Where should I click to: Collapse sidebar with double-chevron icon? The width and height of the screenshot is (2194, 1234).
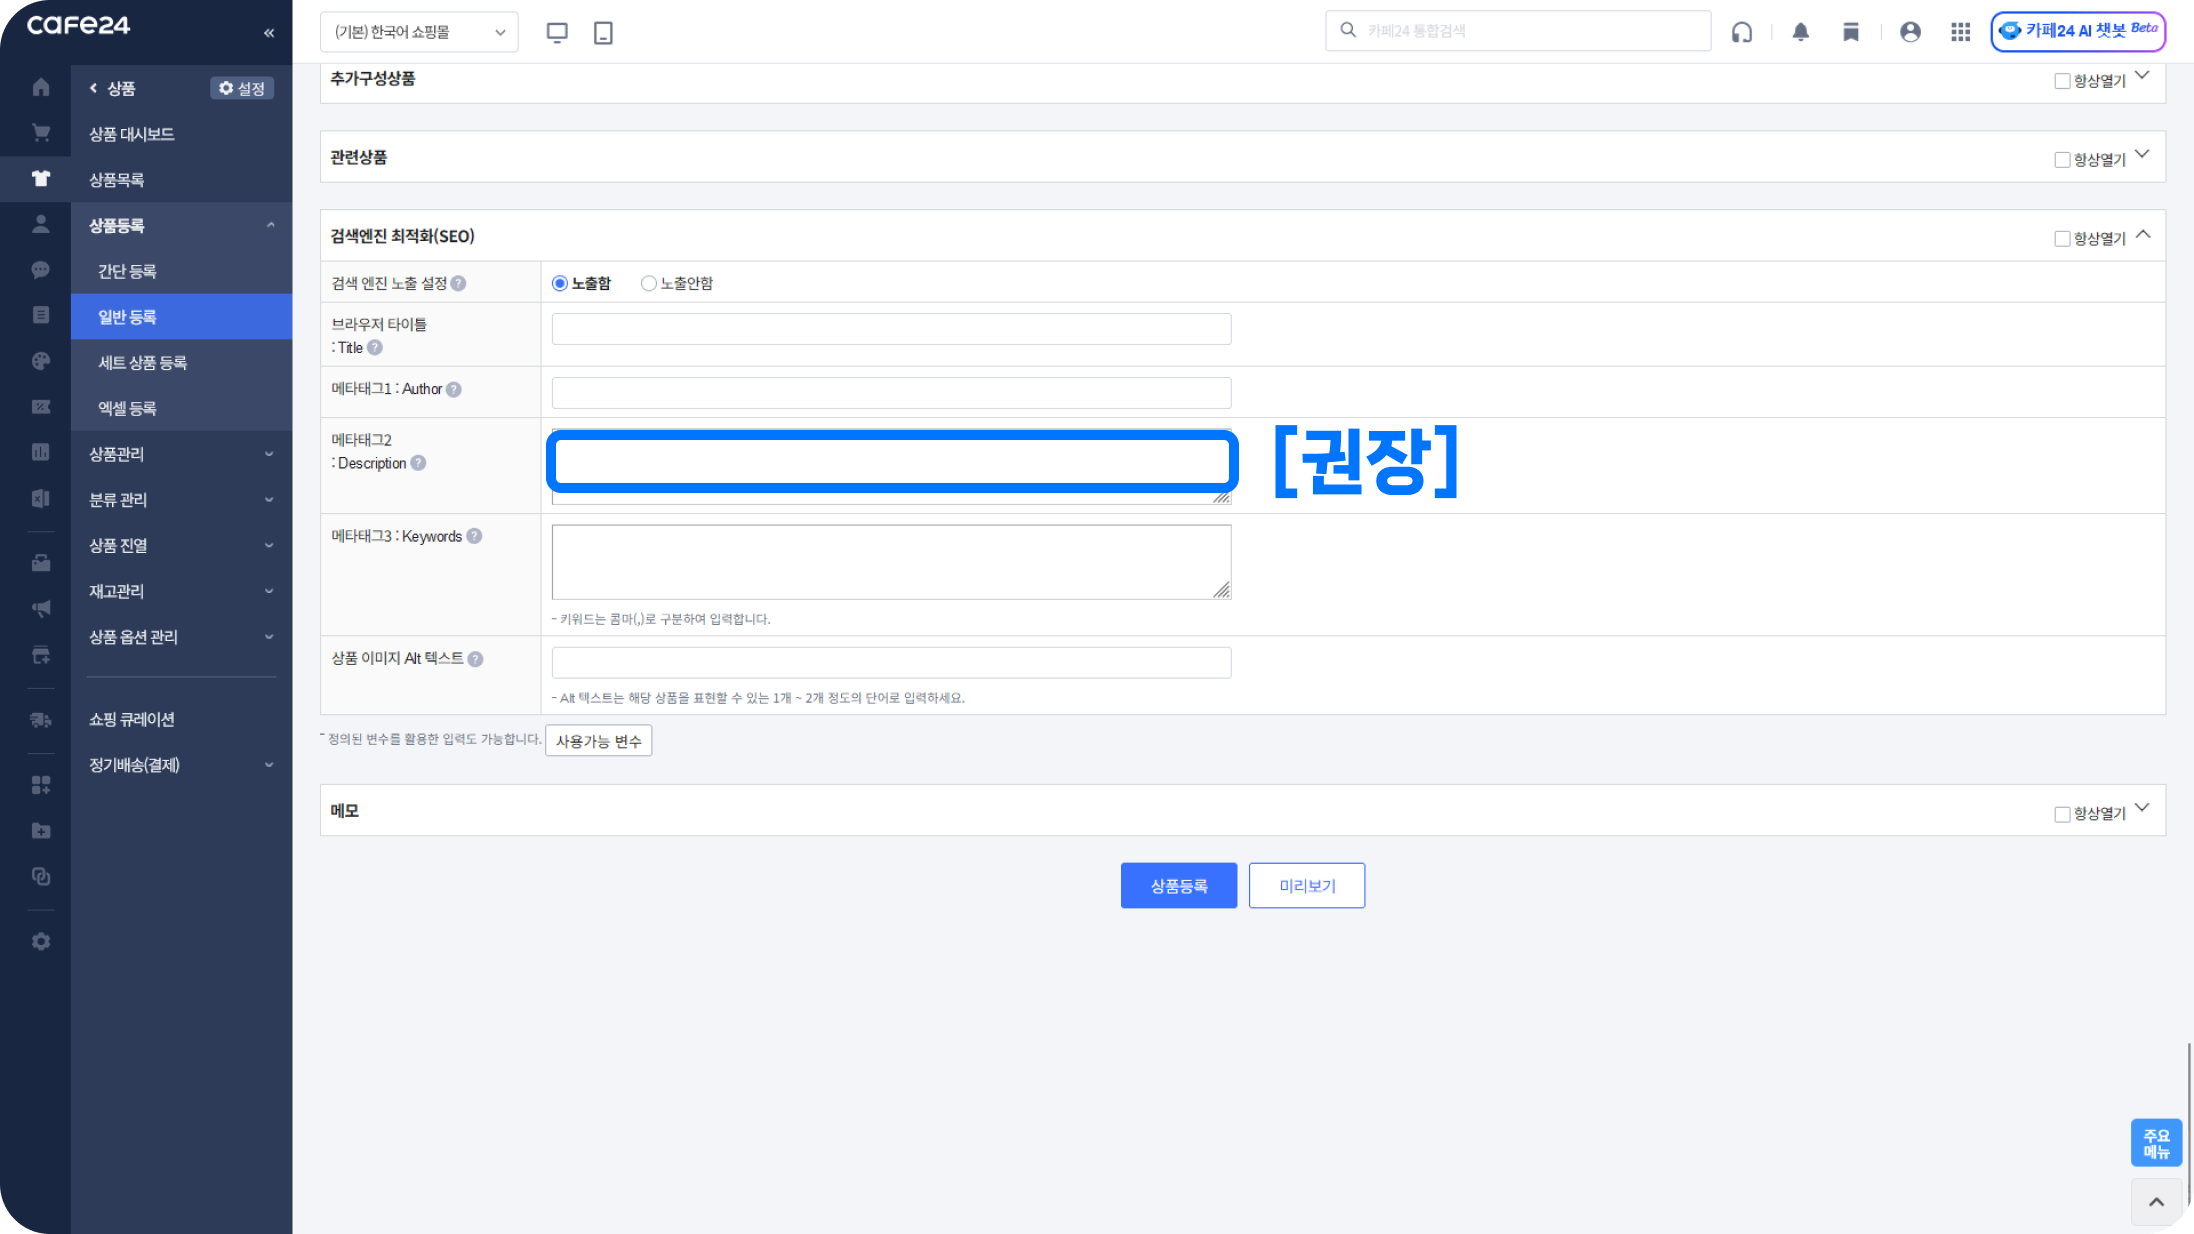click(x=269, y=33)
